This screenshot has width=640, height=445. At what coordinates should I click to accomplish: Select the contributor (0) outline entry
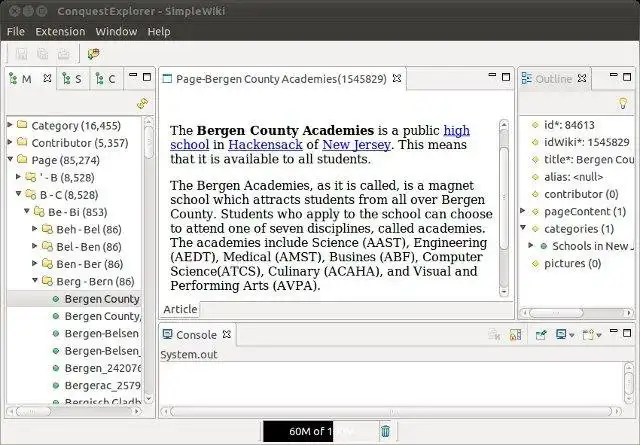coord(581,194)
